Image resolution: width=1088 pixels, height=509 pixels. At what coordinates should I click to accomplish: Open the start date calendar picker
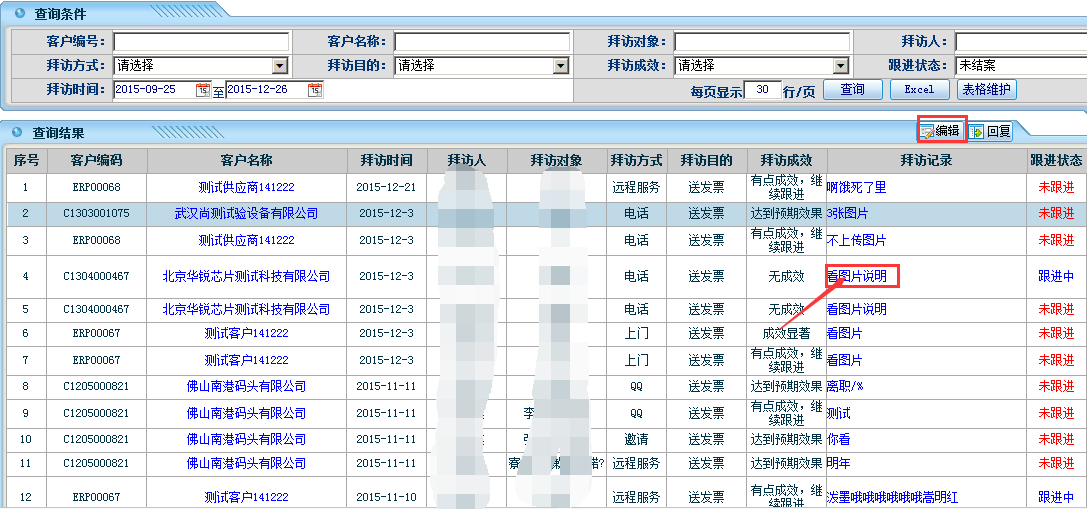(x=203, y=90)
